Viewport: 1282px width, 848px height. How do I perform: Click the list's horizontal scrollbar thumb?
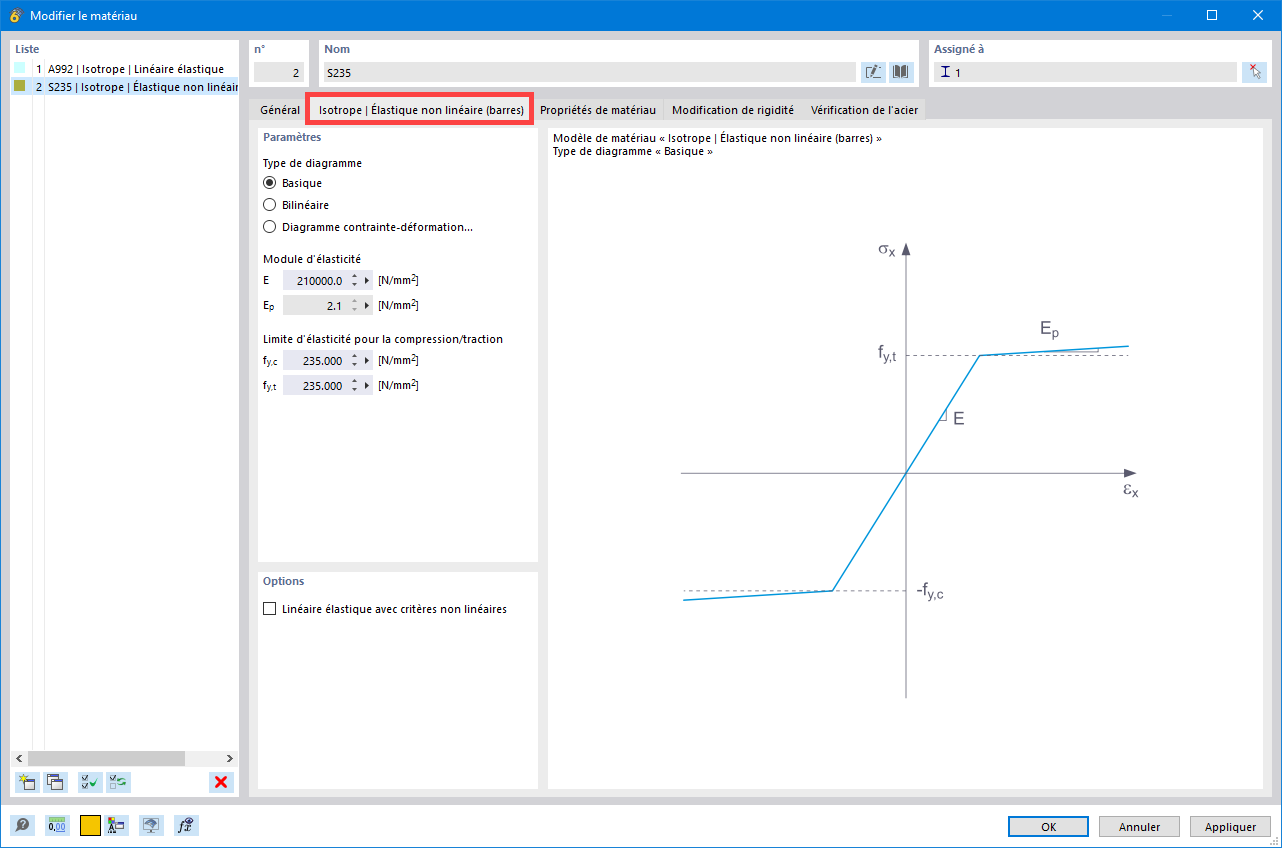(106, 758)
